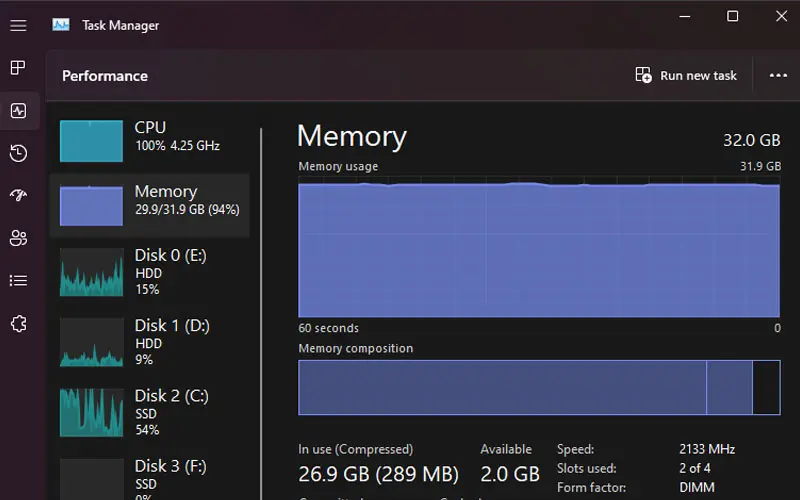Click the free segment of Memory composition
This screenshot has width=800, height=500.
pos(766,387)
